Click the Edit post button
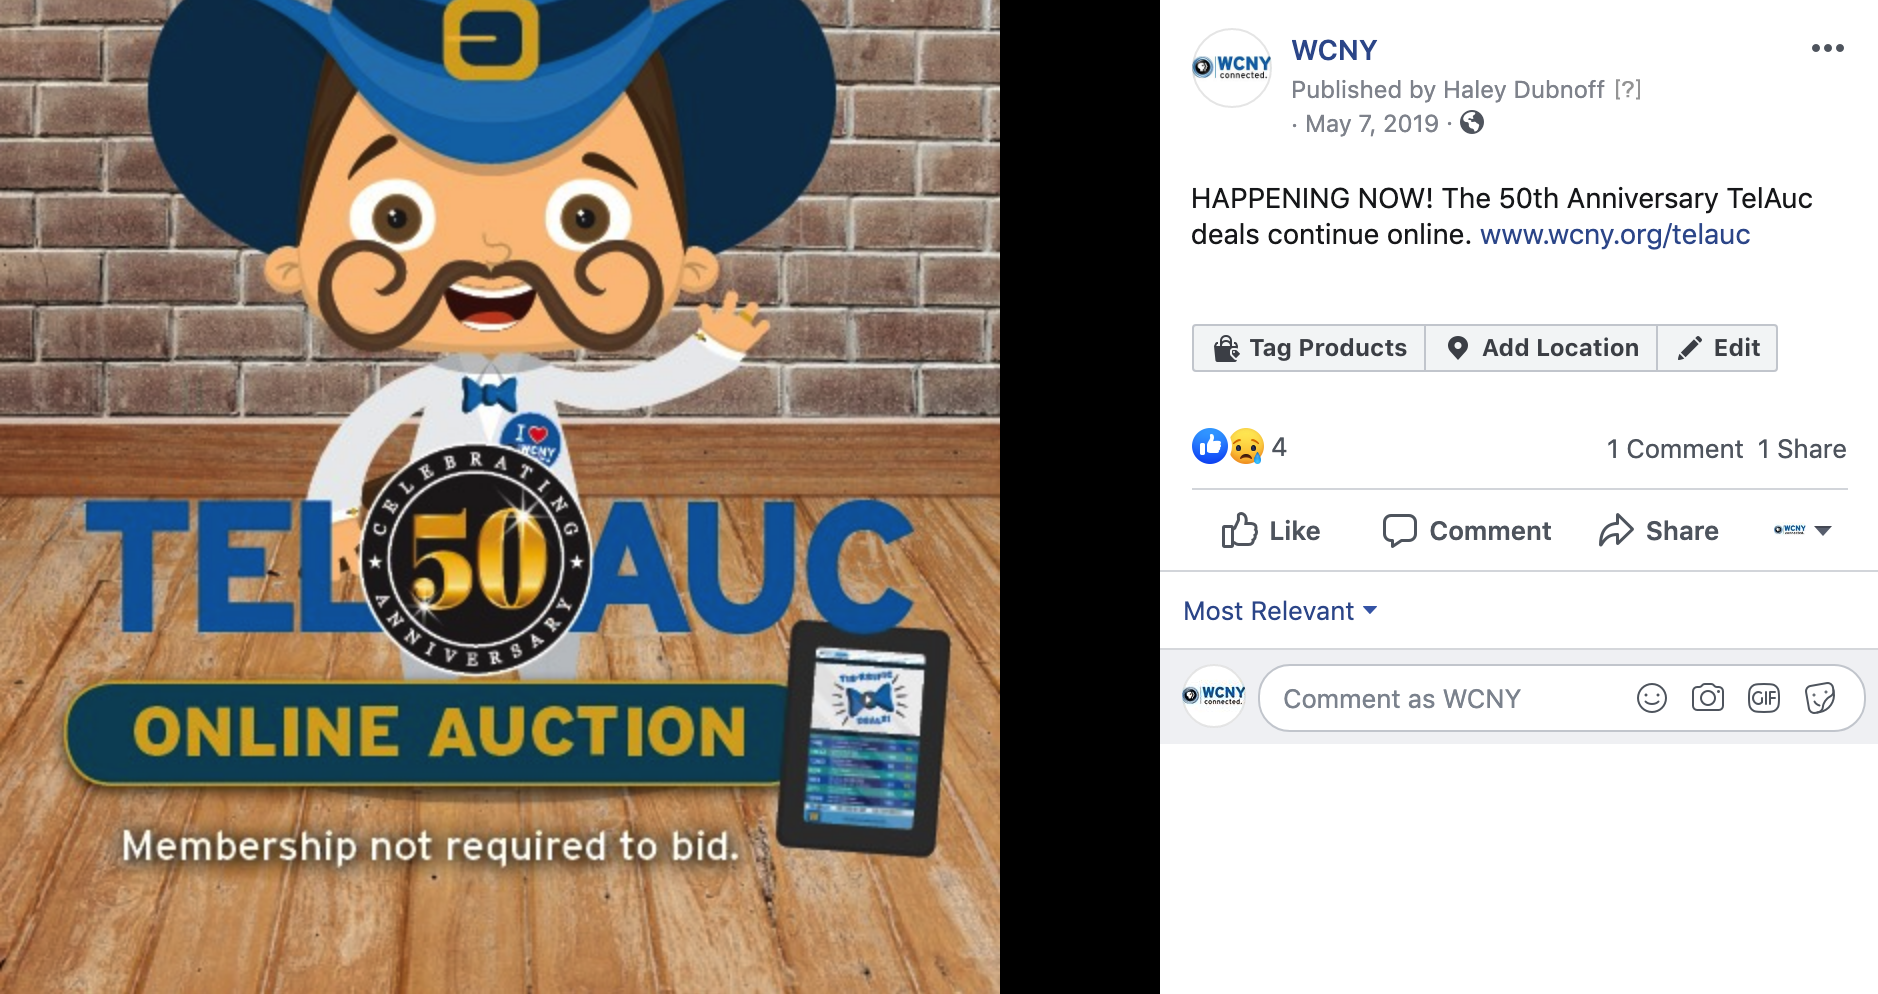1878x994 pixels. pos(1717,348)
